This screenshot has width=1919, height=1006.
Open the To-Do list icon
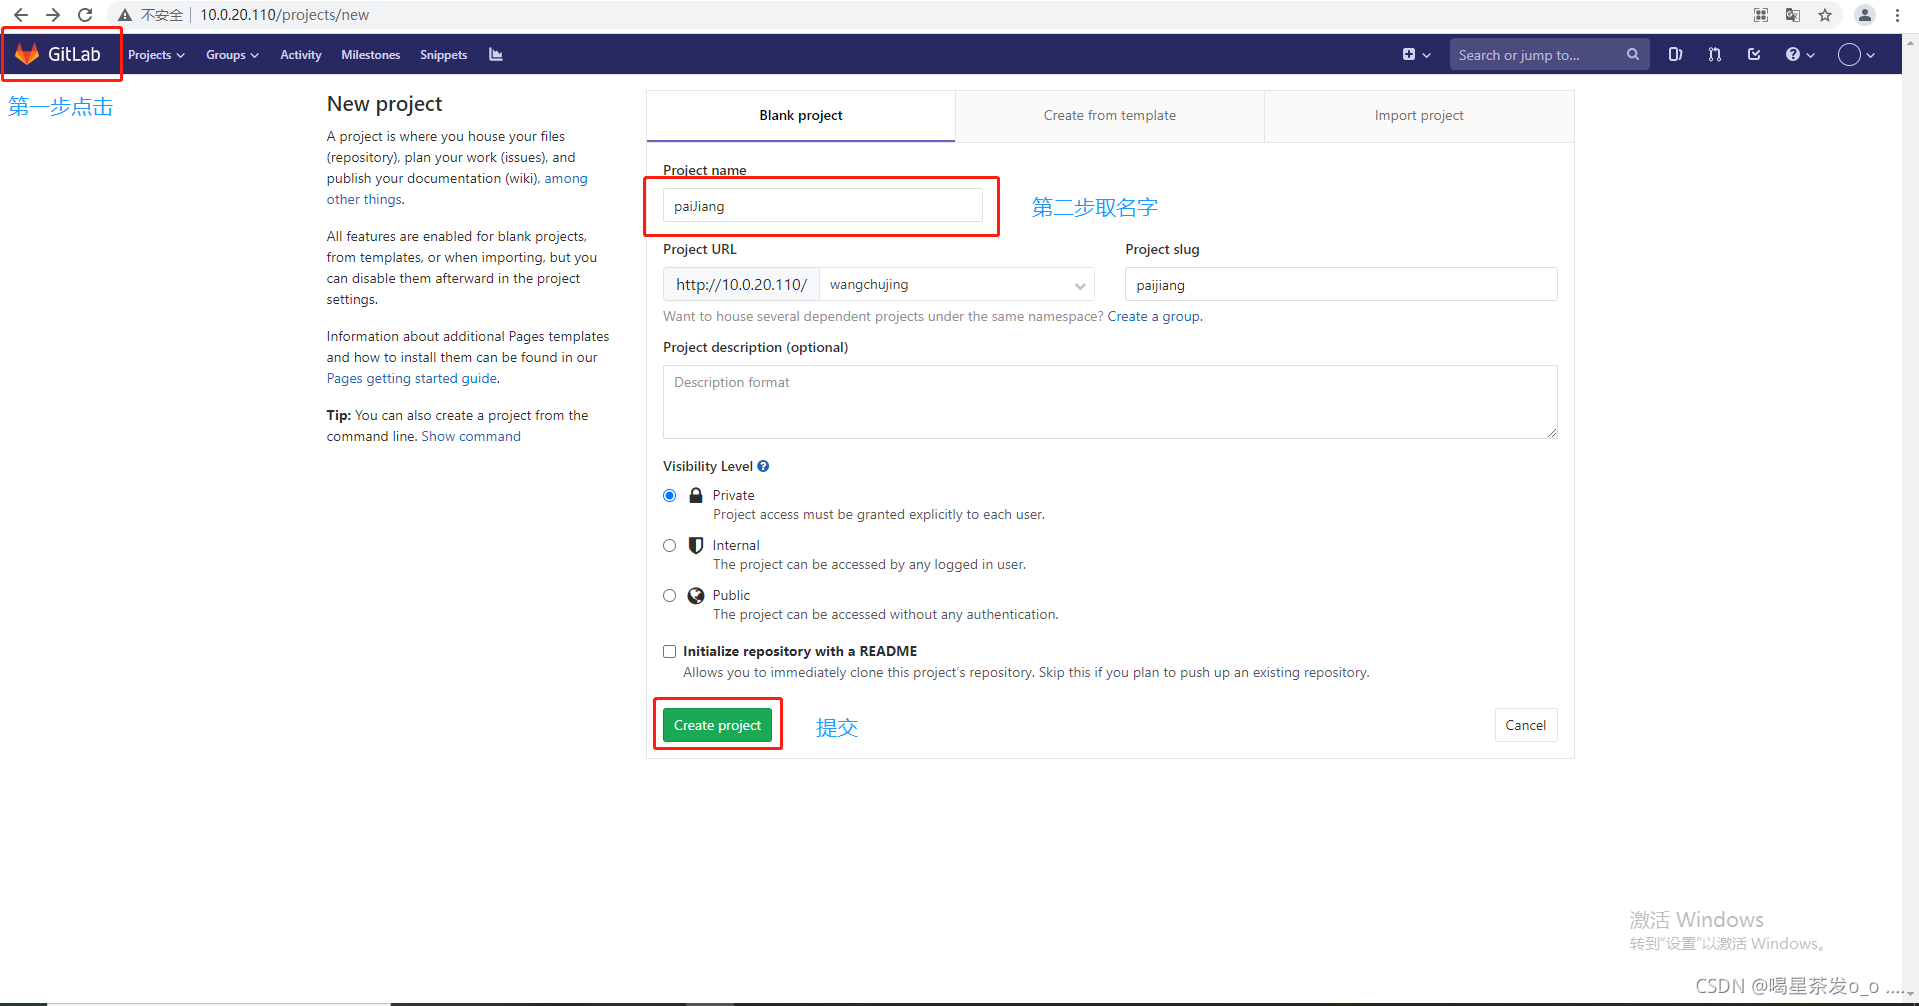1754,55
